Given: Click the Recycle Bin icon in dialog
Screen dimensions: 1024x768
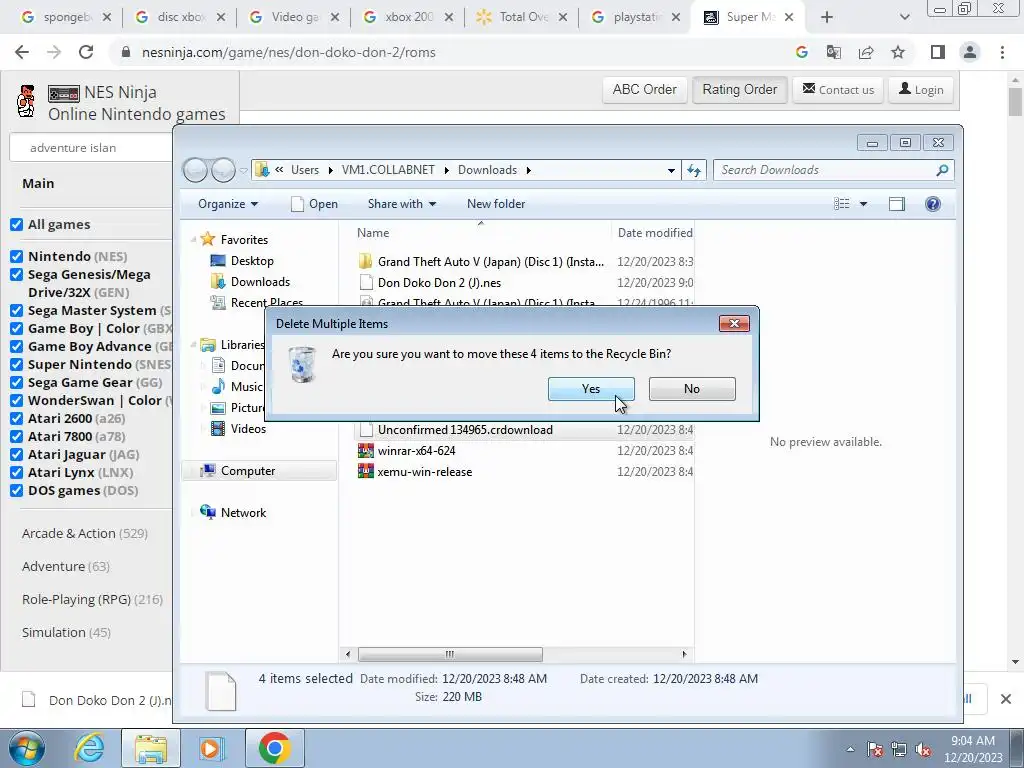Looking at the screenshot, I should [302, 364].
